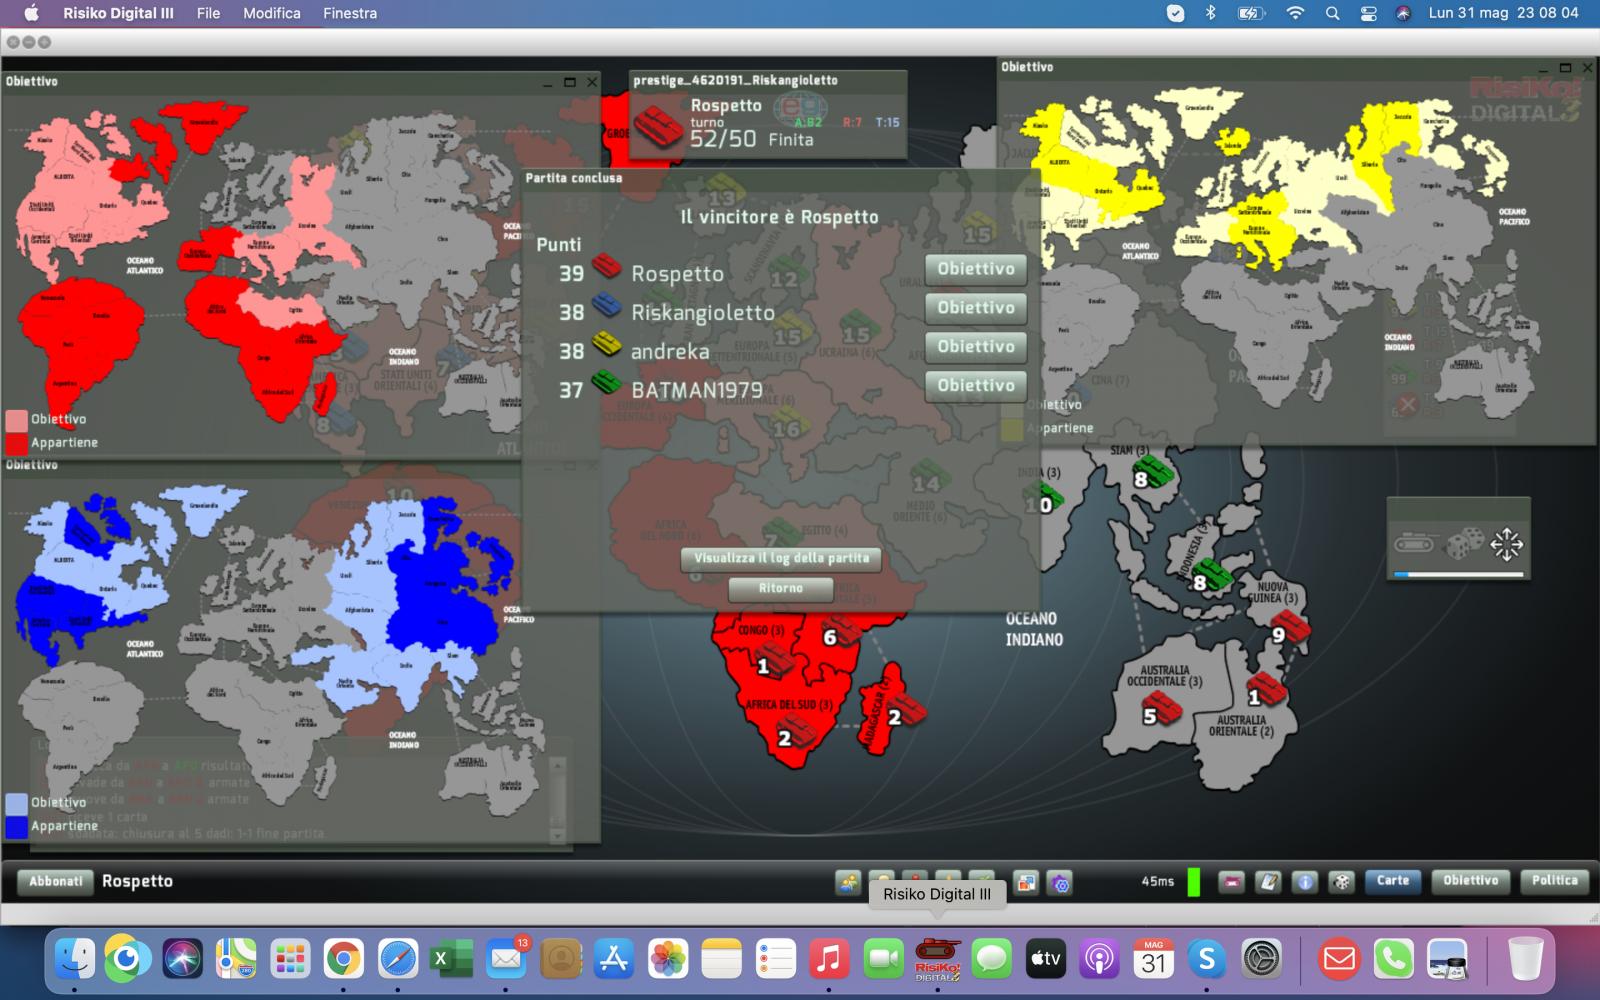The image size is (1600, 1000).
Task: Click Rospetto's red tank icon in score list
Action: tap(607, 266)
